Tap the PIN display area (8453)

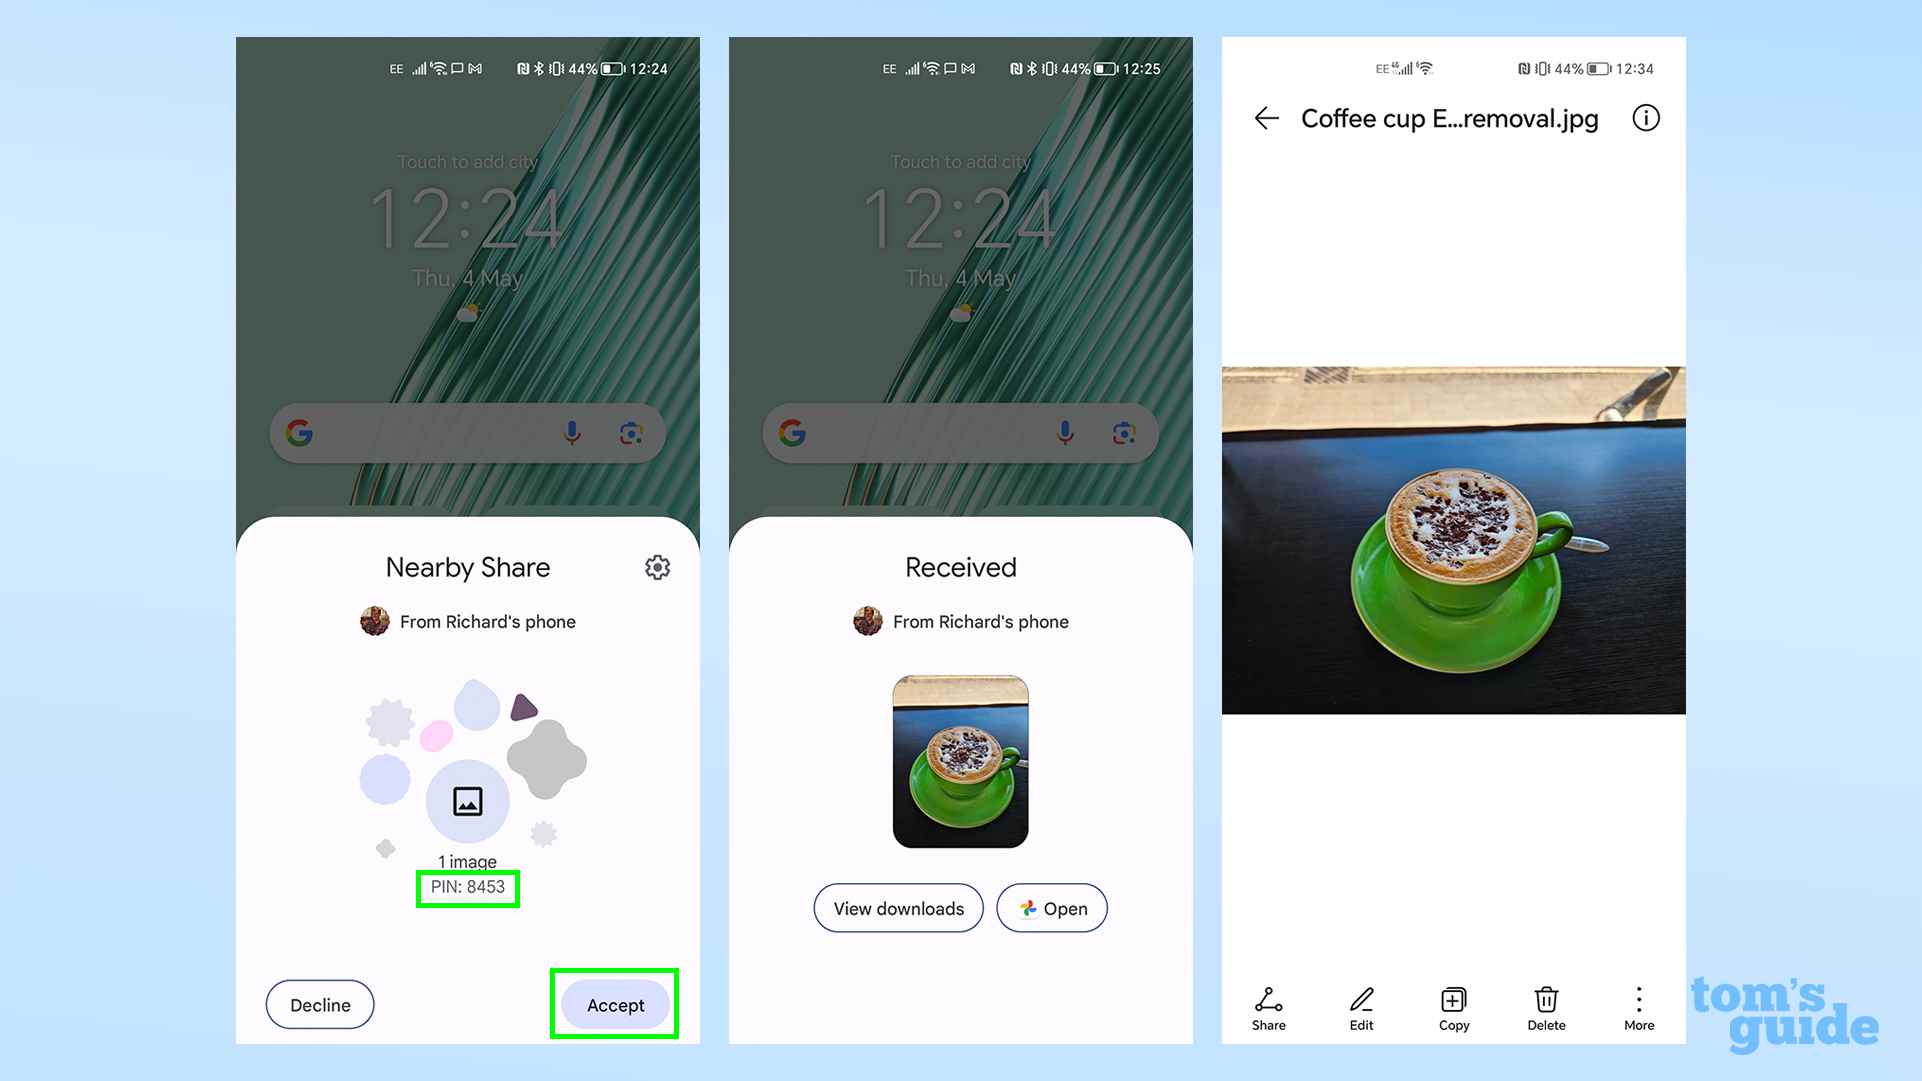click(466, 887)
